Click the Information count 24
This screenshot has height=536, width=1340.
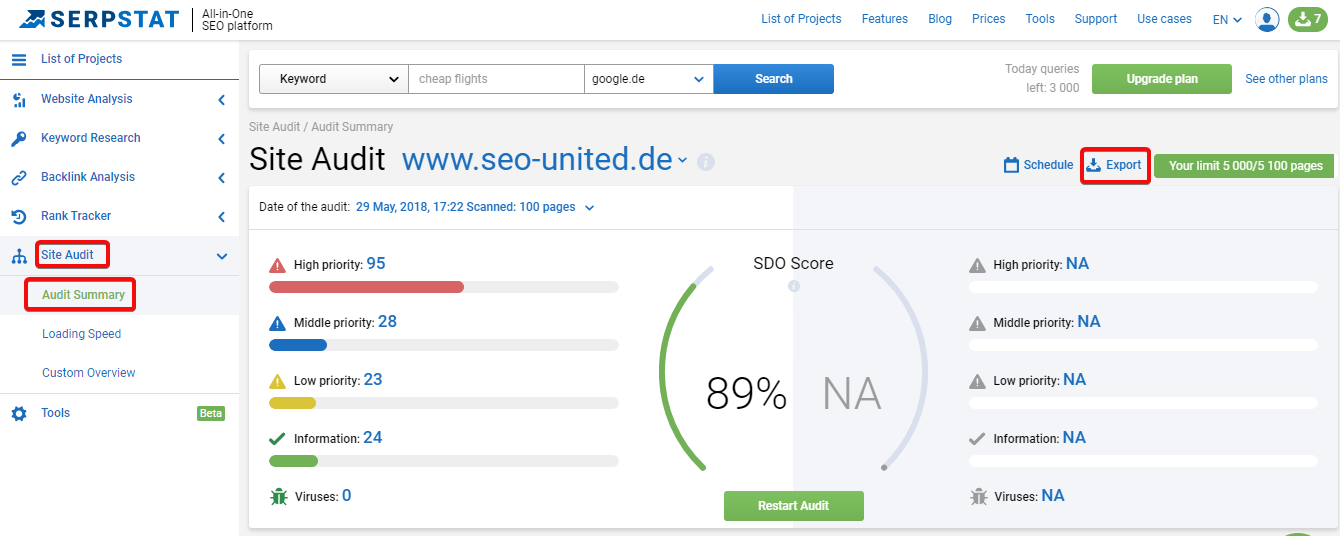coord(372,438)
